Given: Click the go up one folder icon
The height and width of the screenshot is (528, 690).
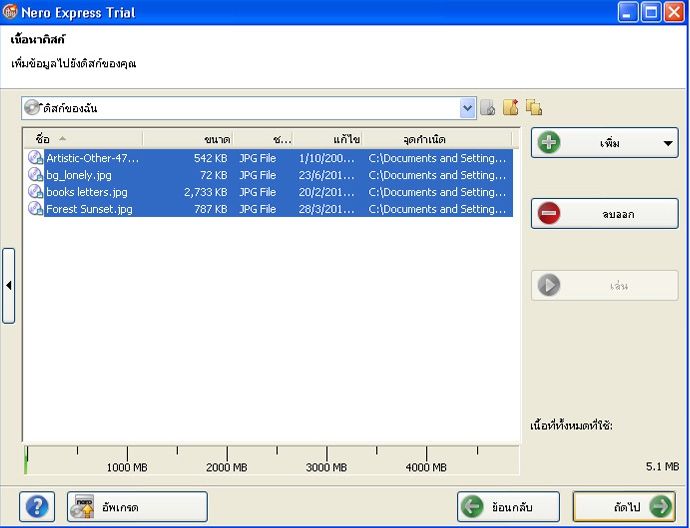Looking at the screenshot, I should coord(487,107).
